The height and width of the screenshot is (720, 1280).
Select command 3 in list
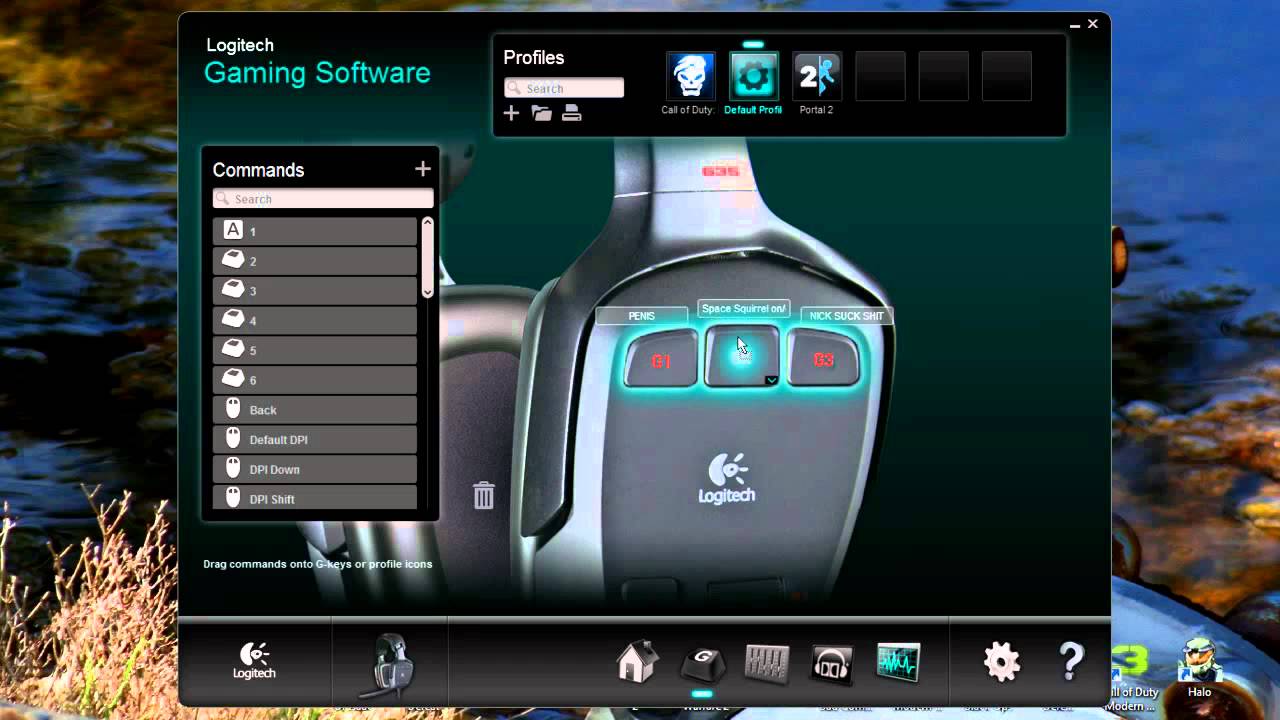314,291
